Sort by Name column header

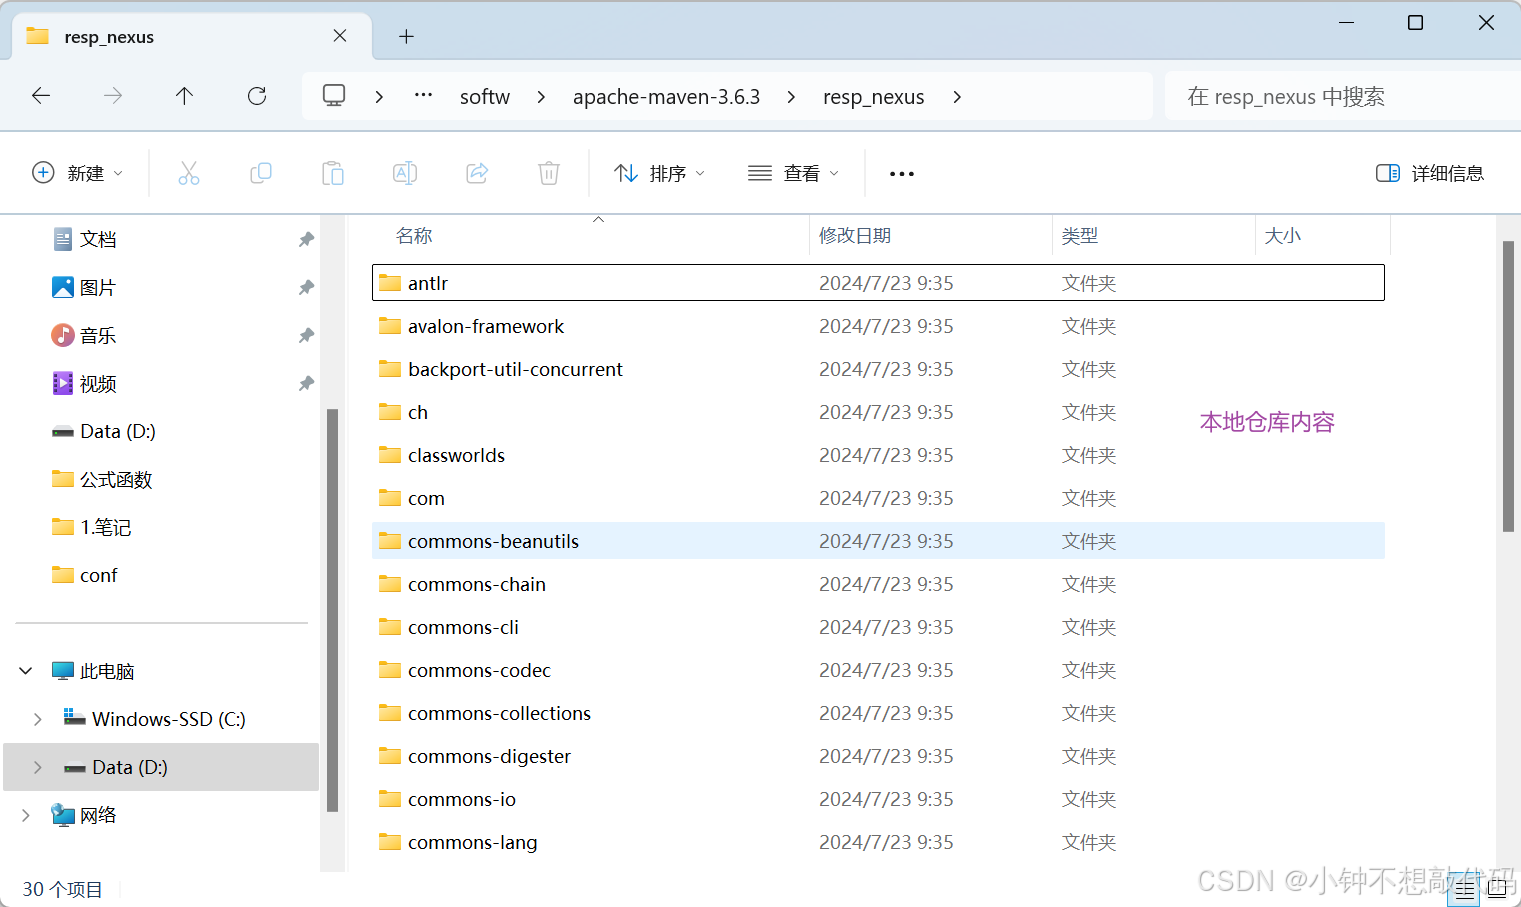(414, 236)
